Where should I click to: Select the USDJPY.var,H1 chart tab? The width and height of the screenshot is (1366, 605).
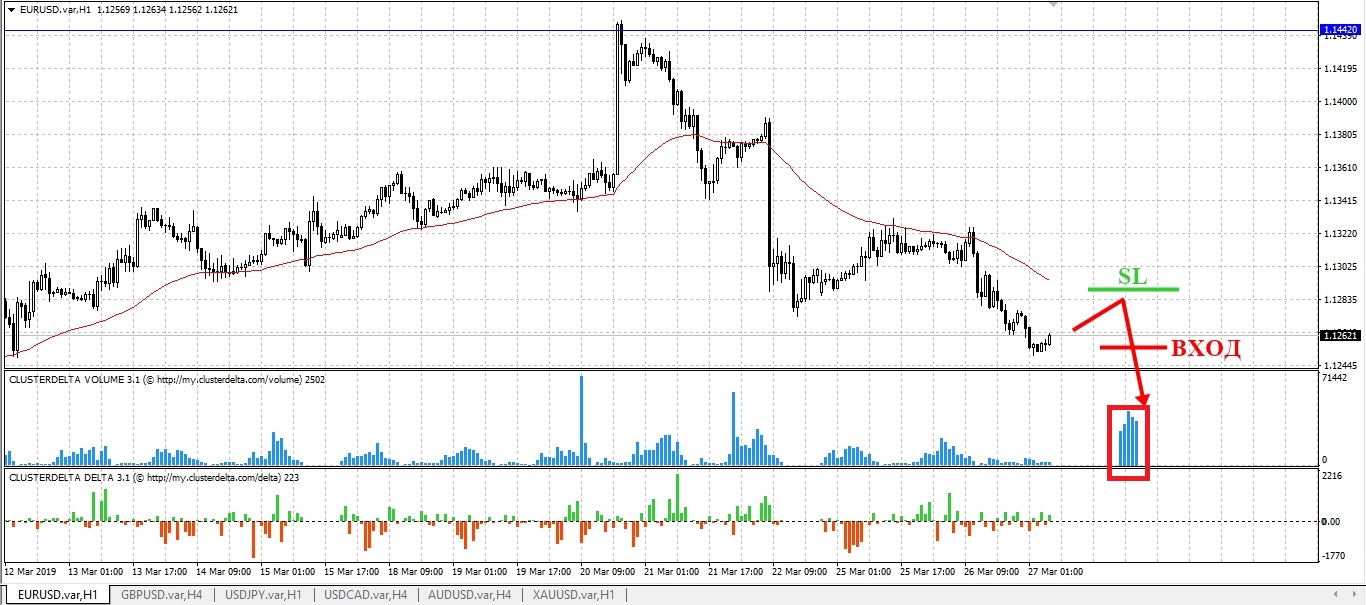click(264, 595)
